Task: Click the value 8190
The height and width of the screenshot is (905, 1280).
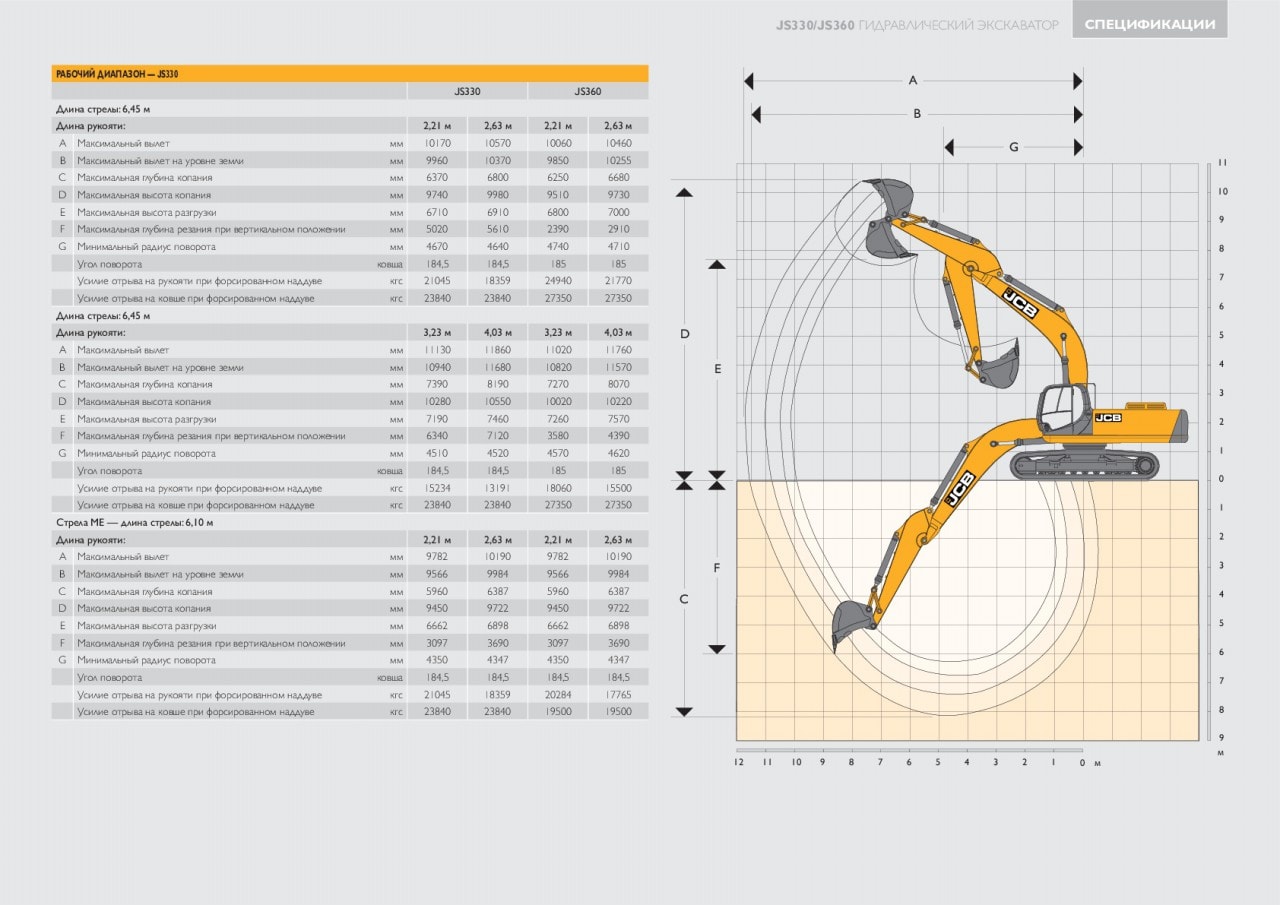Action: tap(497, 384)
